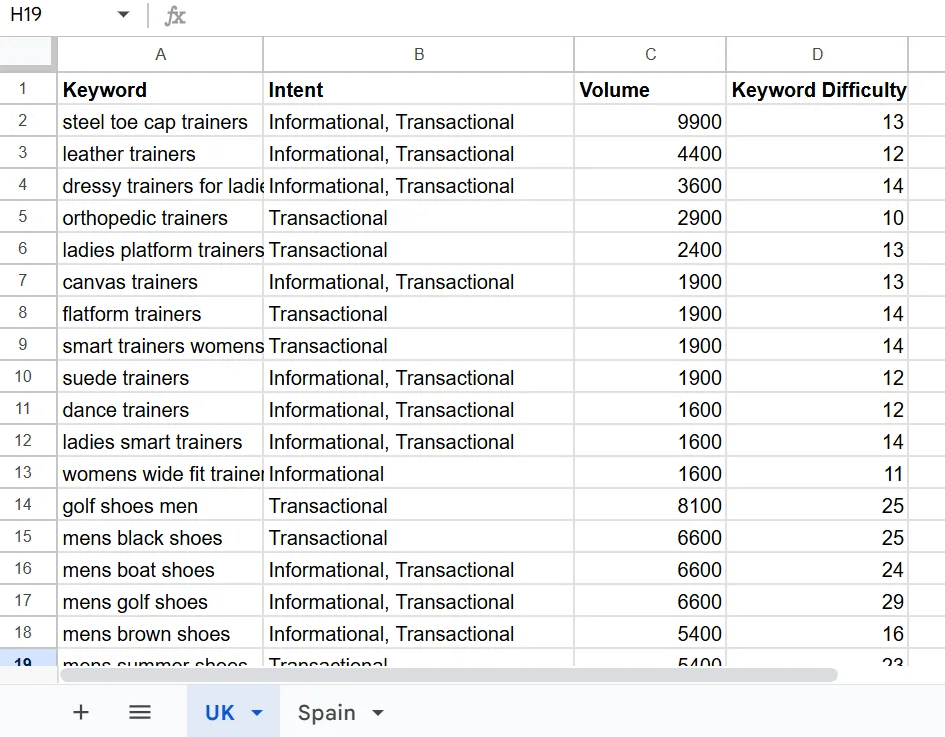This screenshot has width=945, height=737.
Task: Click the fx formula icon
Action: coord(175,16)
